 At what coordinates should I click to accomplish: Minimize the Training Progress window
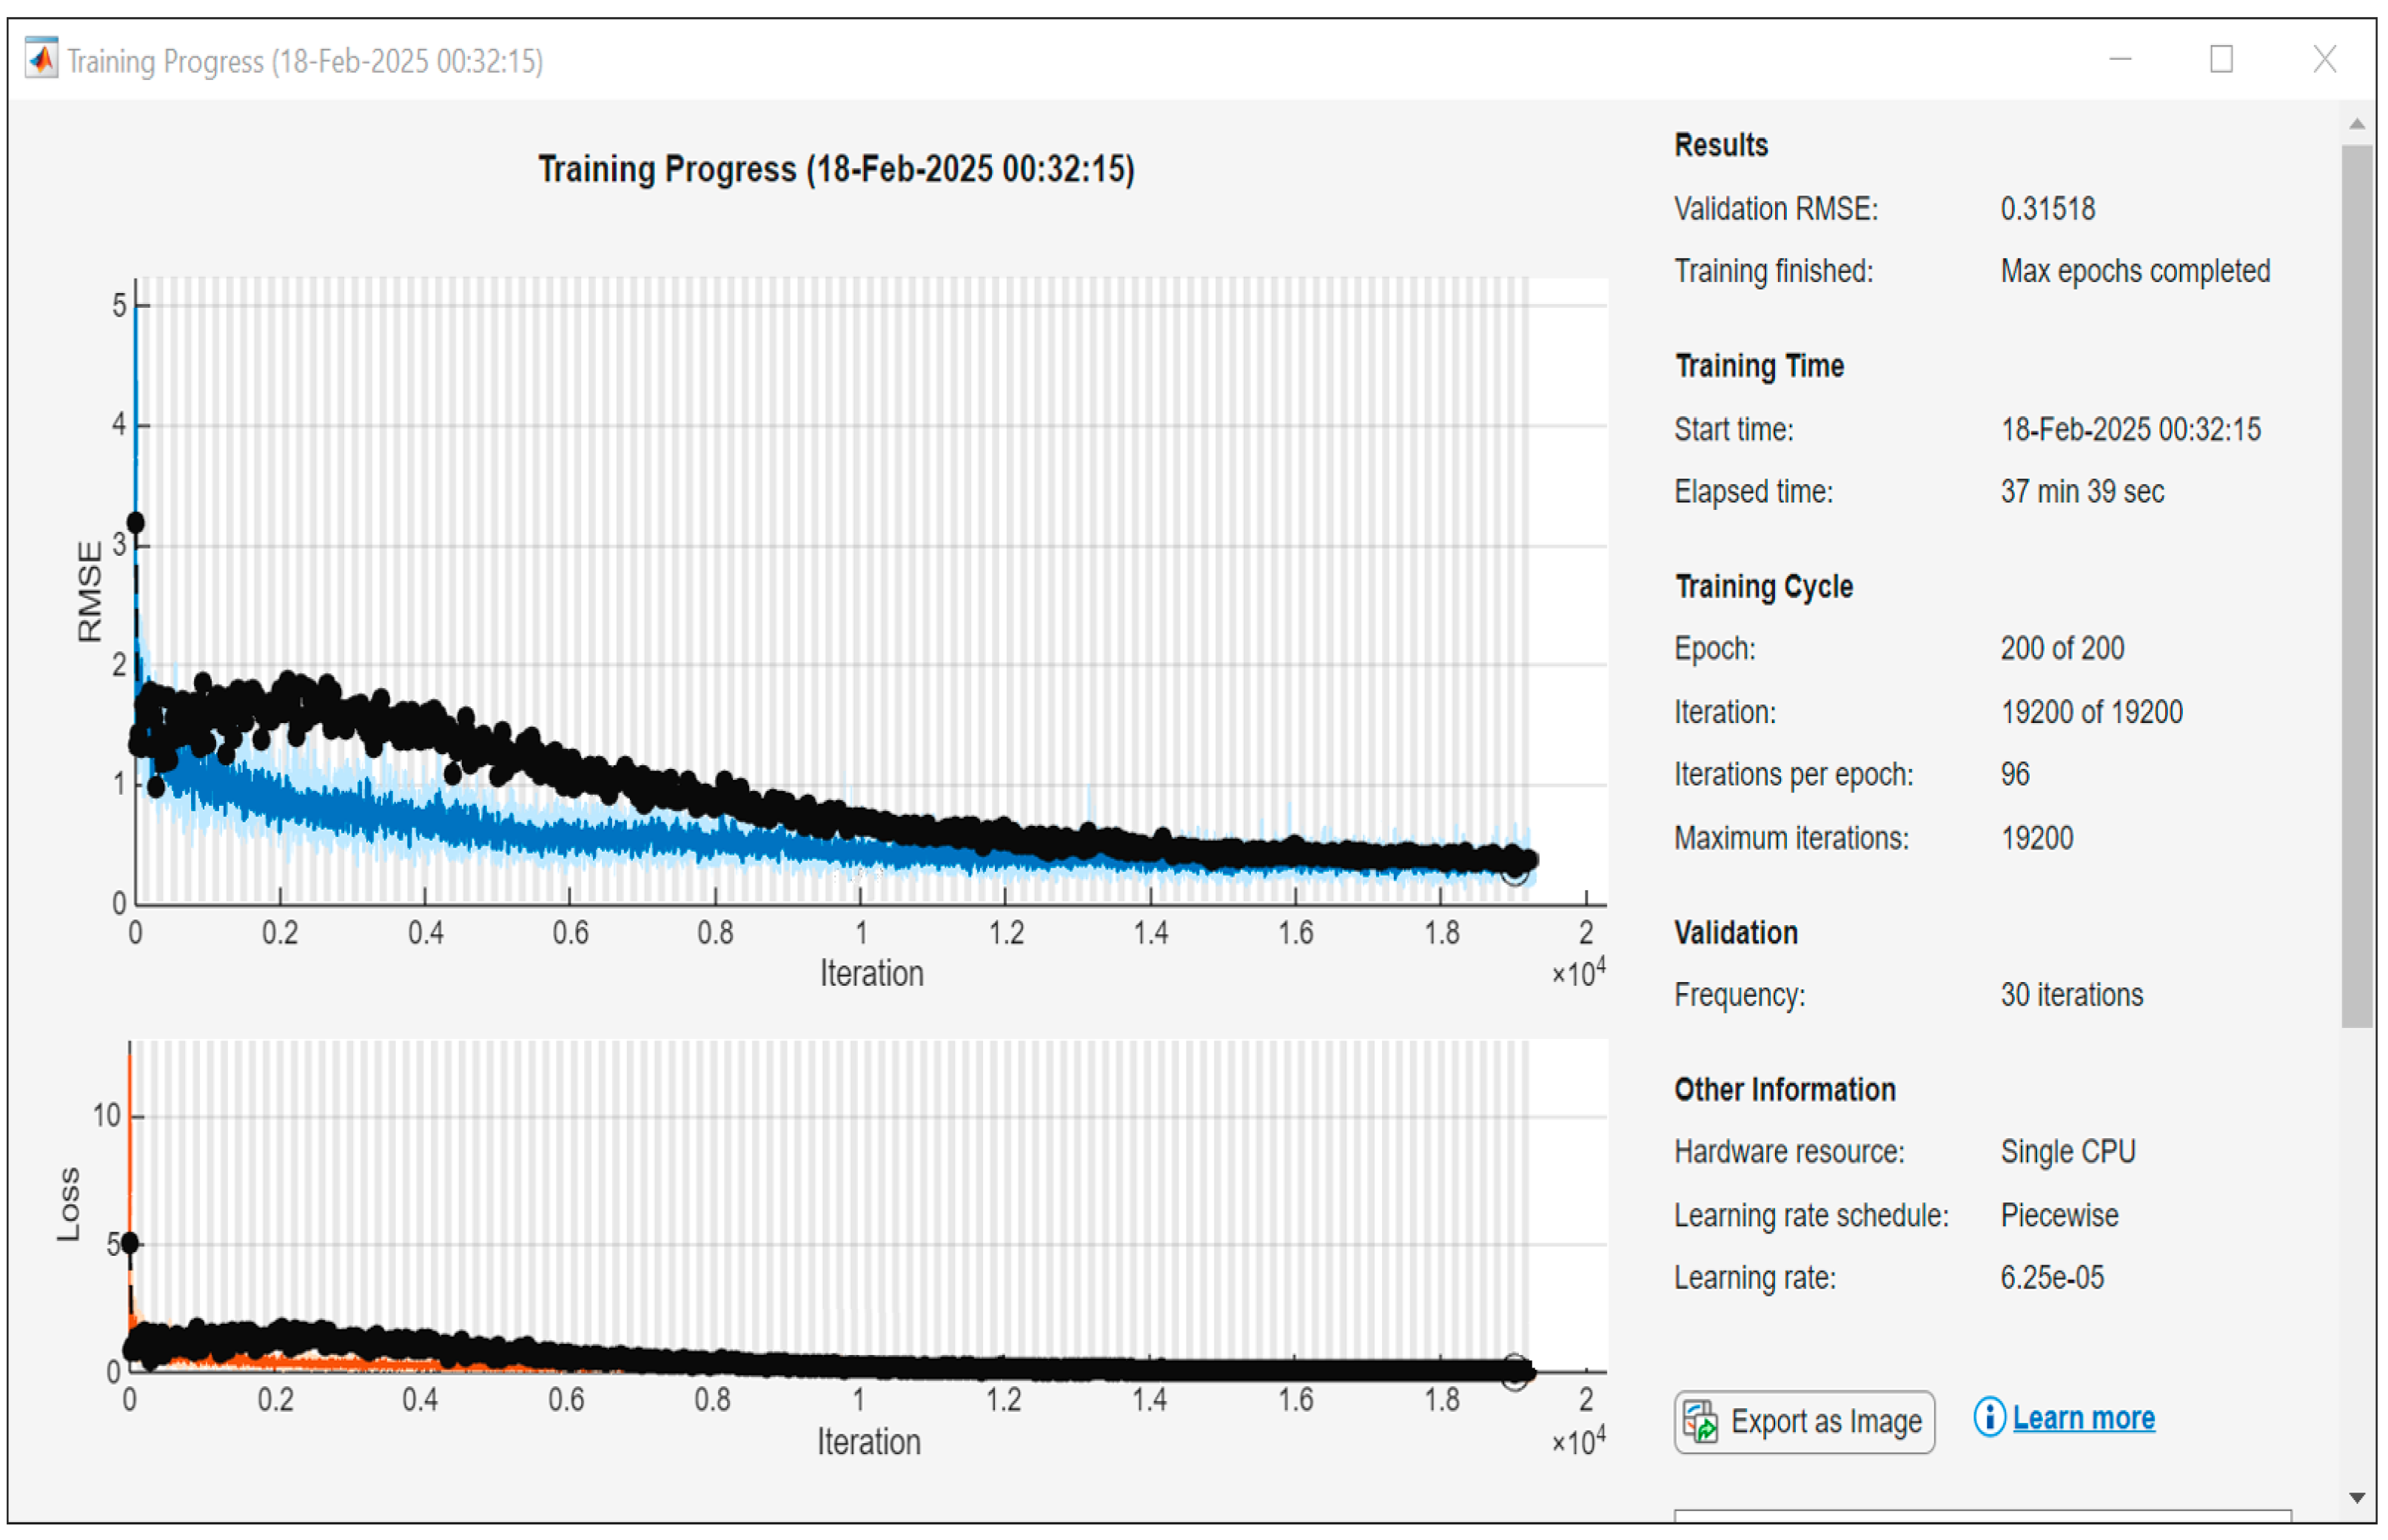point(2119,59)
